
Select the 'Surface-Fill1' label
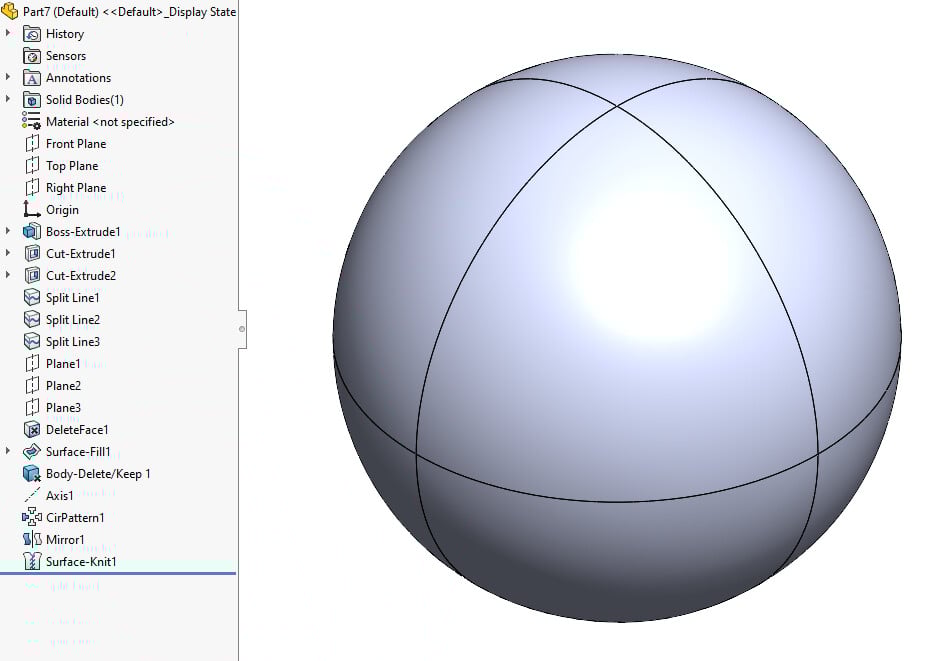[79, 452]
